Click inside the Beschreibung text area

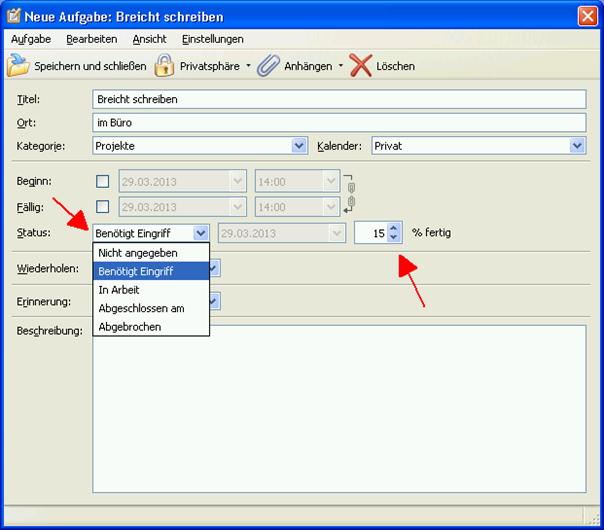pyautogui.click(x=339, y=409)
